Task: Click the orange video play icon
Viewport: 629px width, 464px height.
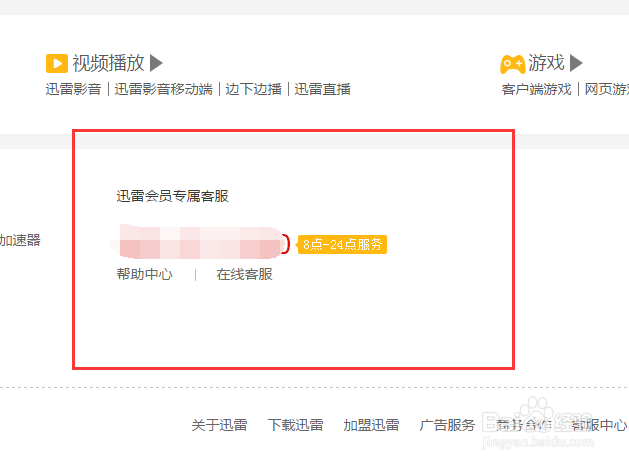Action: (57, 63)
